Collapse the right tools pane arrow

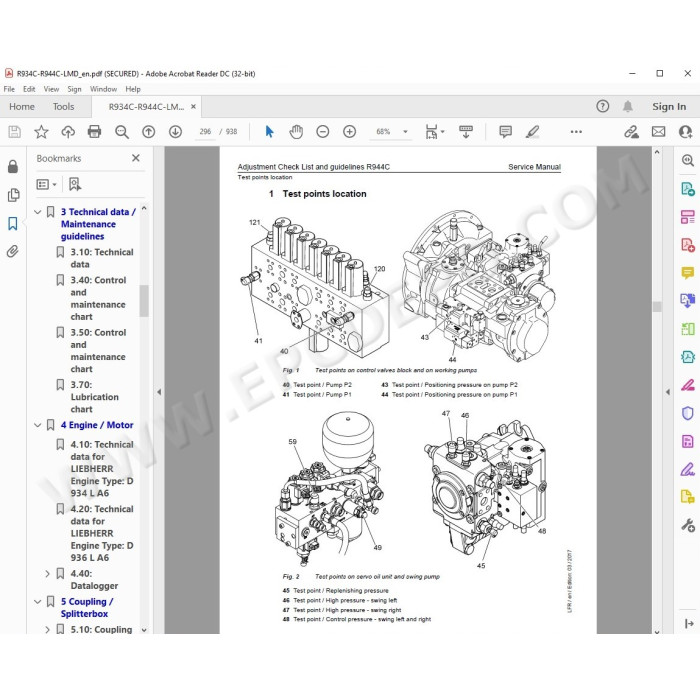668,392
